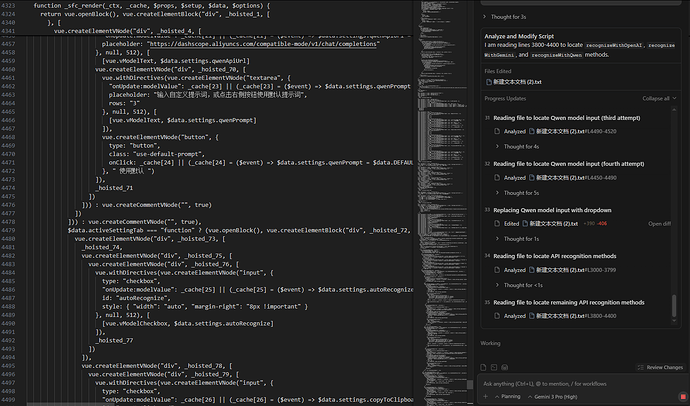Viewport: 690px width, 406px height.
Task: Click 'Progress Updates' label
Action: pos(505,99)
